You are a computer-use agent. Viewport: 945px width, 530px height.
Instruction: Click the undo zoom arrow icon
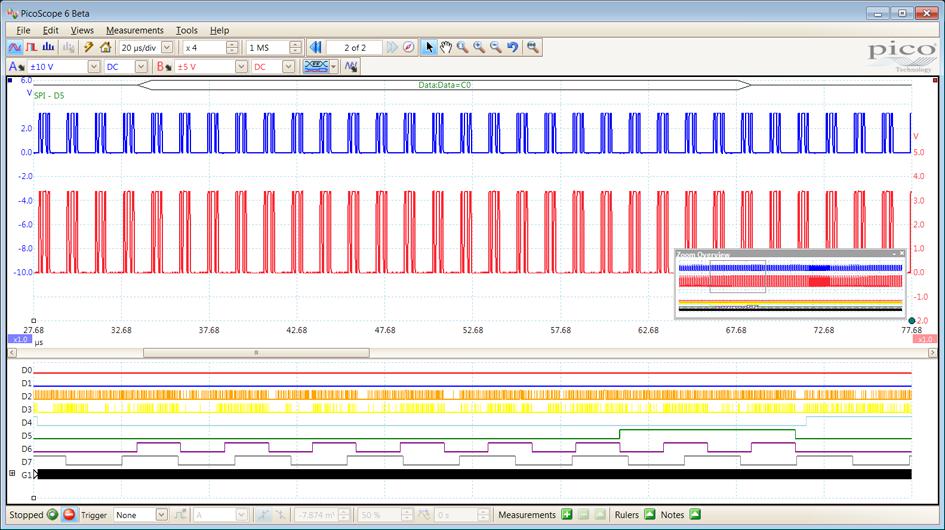click(x=513, y=47)
